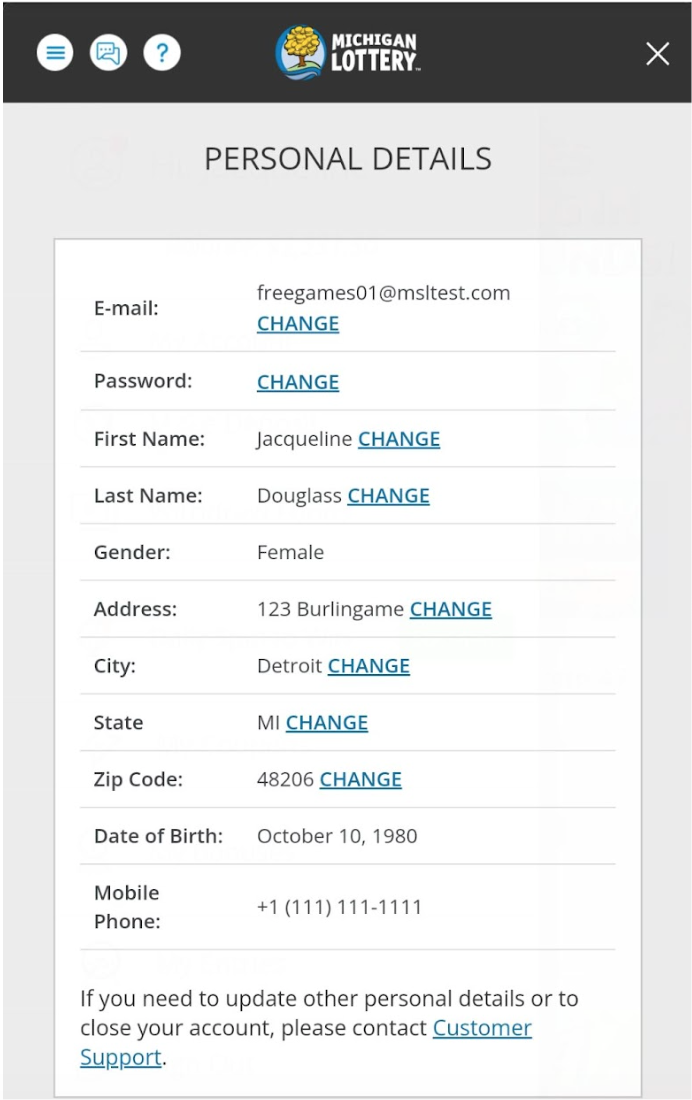Select the e-mail address text
The width and height of the screenshot is (692, 1100).
(x=383, y=293)
